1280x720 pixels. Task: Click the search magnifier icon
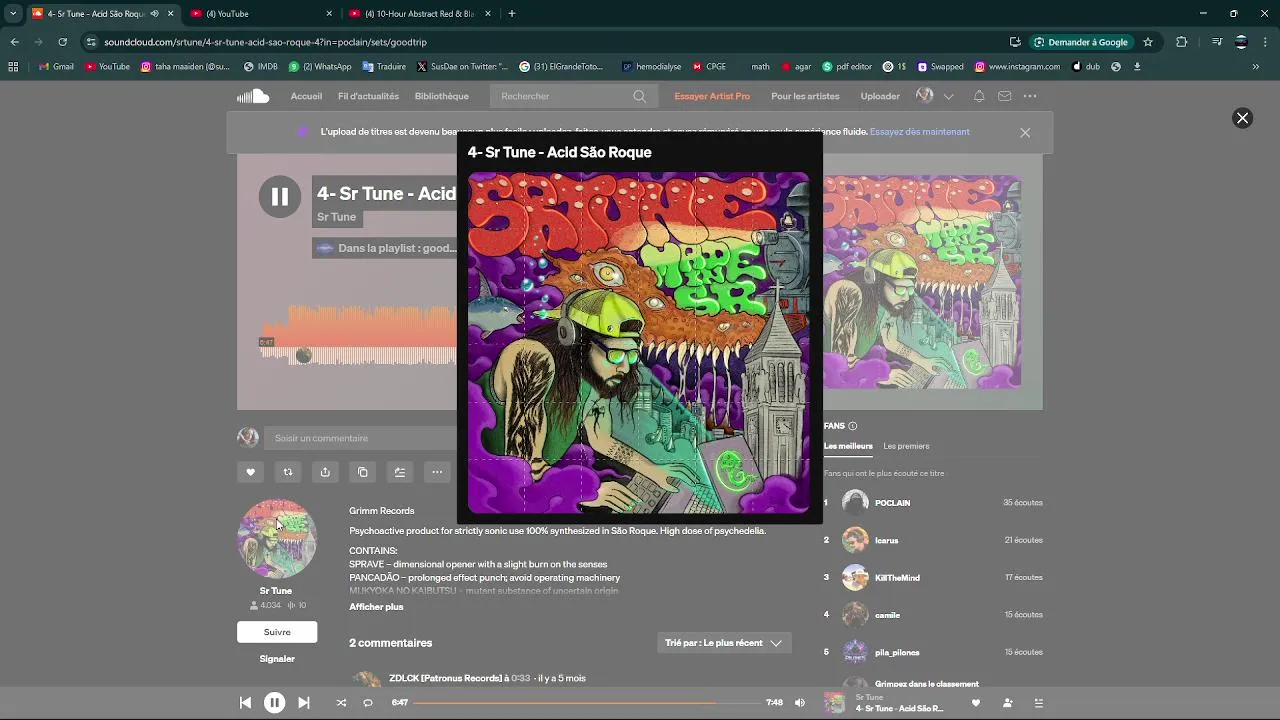point(640,96)
